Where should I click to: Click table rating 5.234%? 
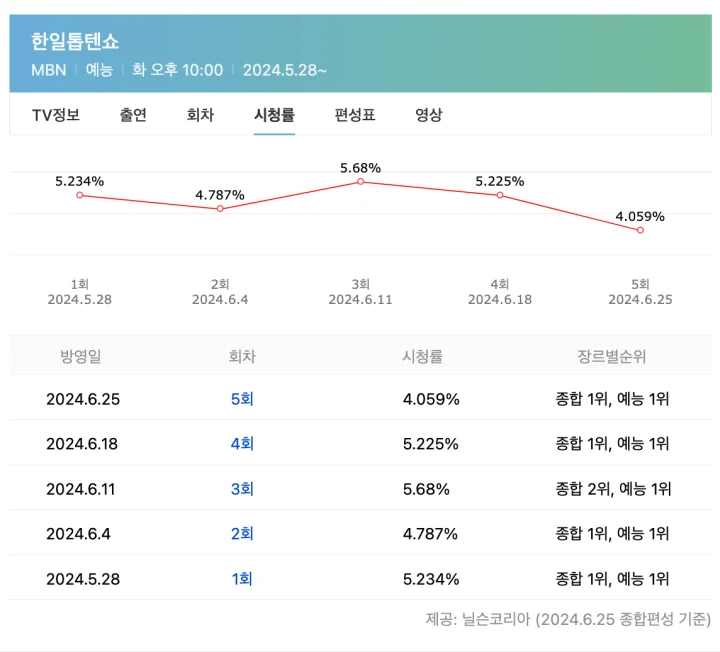click(x=431, y=579)
